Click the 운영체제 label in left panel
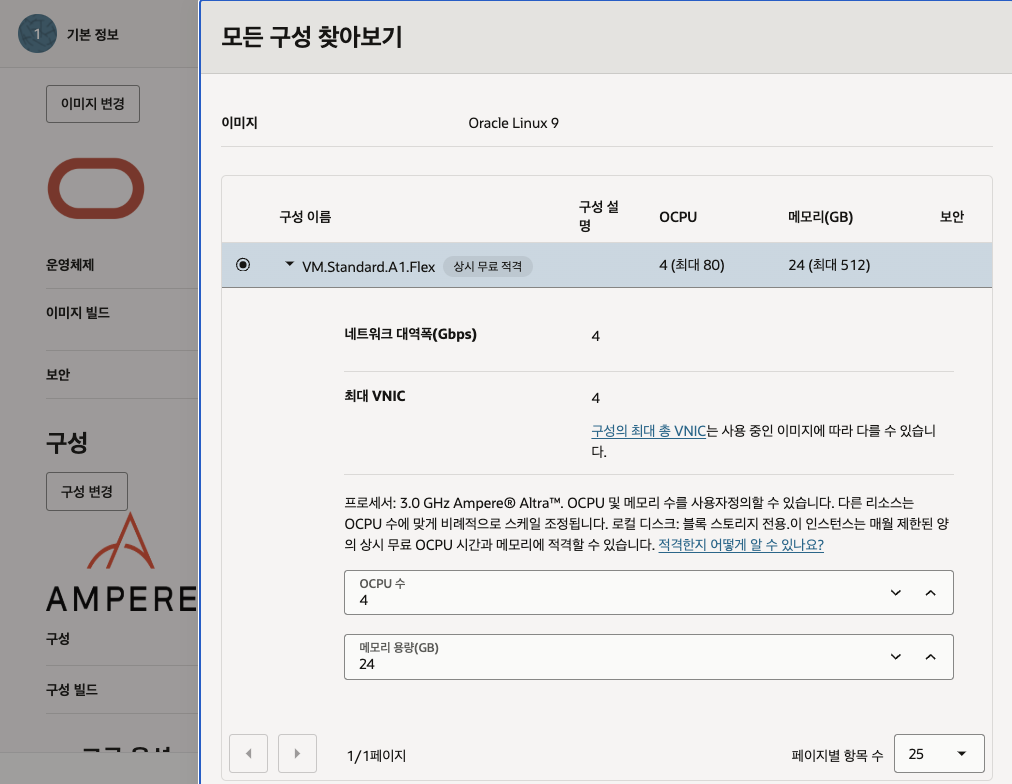Viewport: 1012px width, 784px height. click(x=70, y=265)
